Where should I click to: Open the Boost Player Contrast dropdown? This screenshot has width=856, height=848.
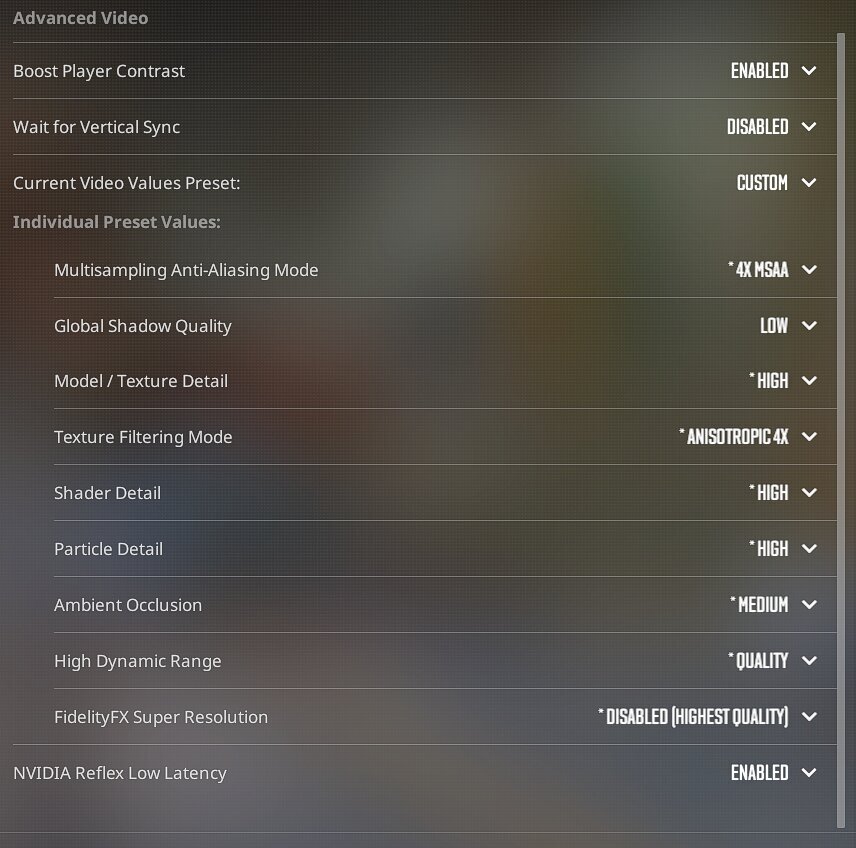pos(809,71)
